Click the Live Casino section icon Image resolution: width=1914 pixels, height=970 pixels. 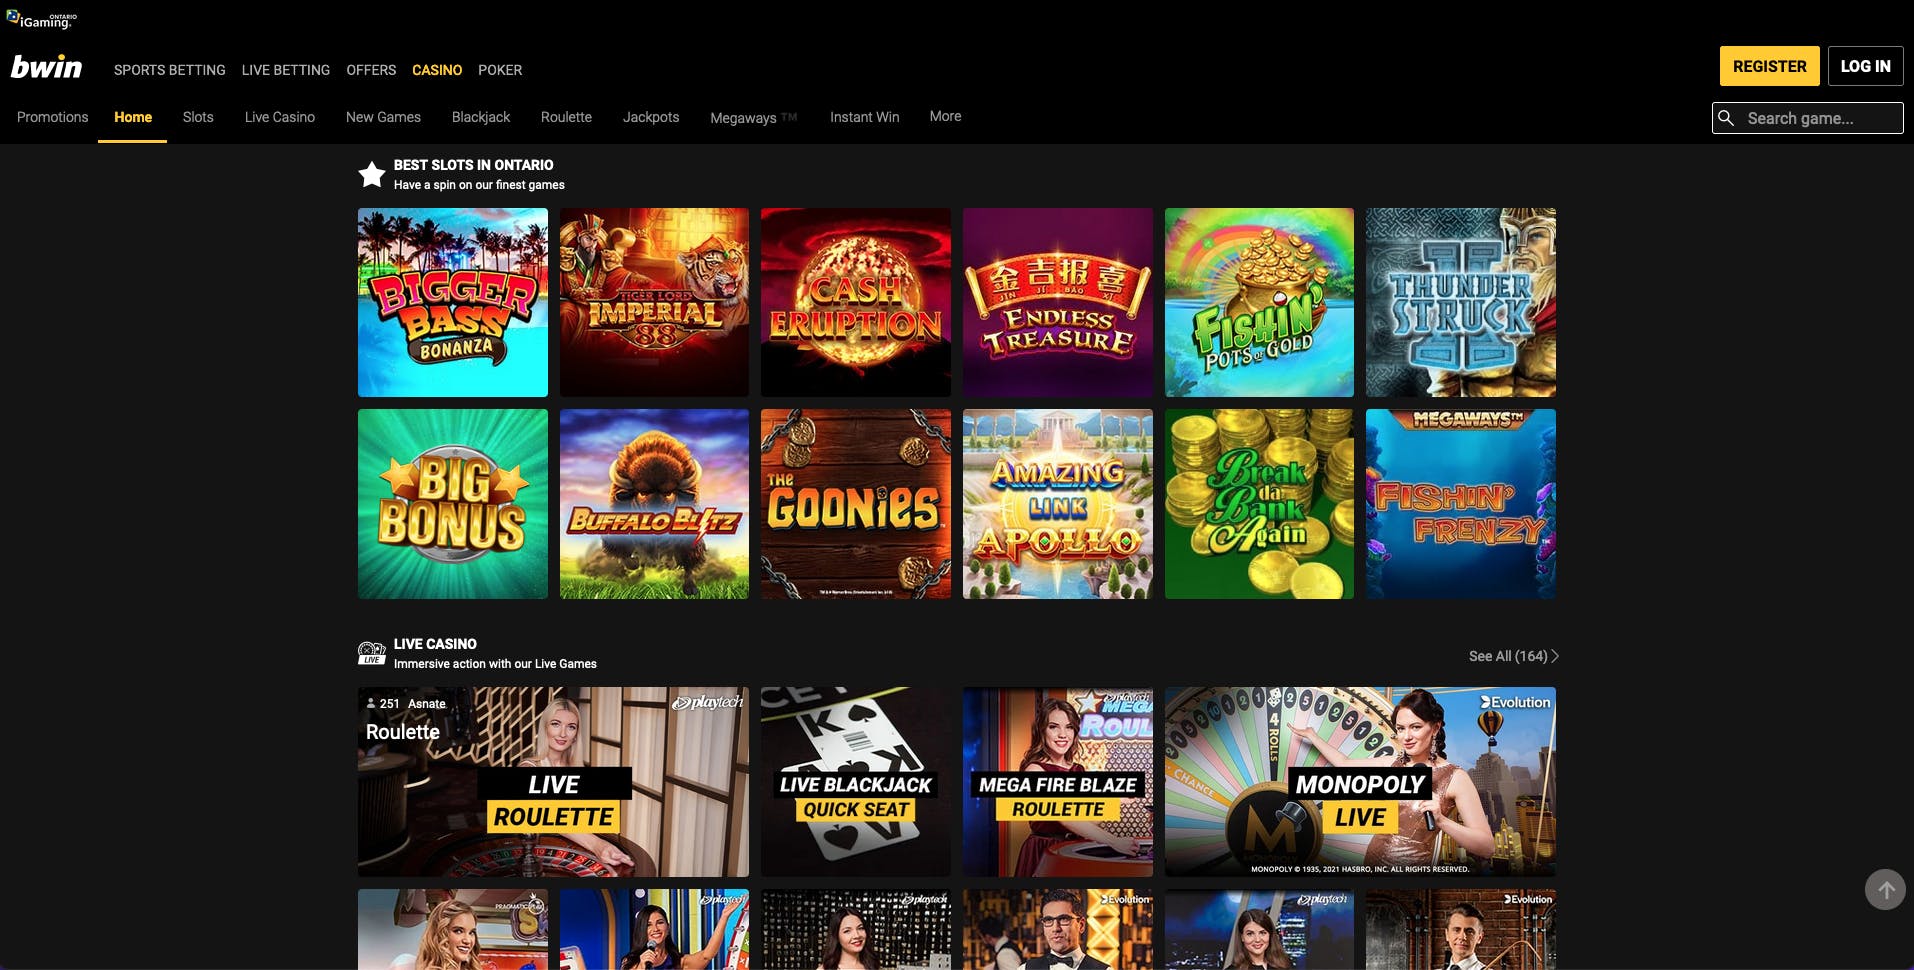pos(372,654)
